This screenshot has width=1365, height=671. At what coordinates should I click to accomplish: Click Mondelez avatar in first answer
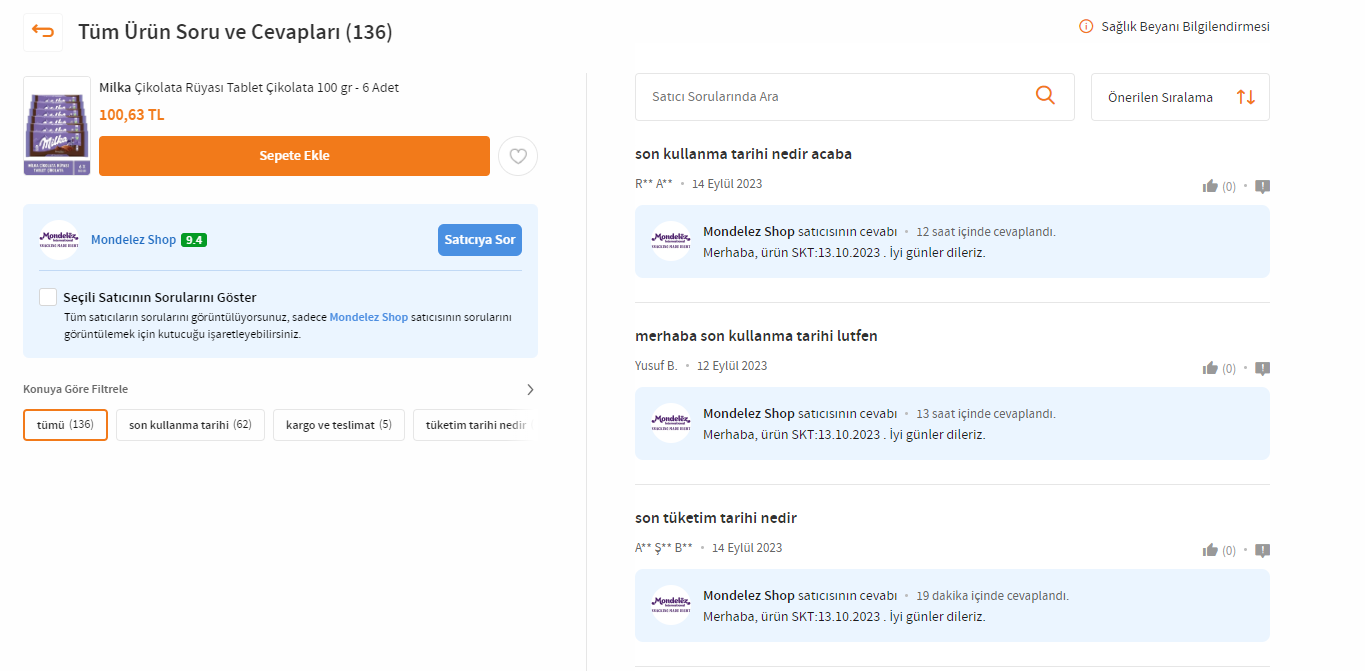pyautogui.click(x=671, y=241)
